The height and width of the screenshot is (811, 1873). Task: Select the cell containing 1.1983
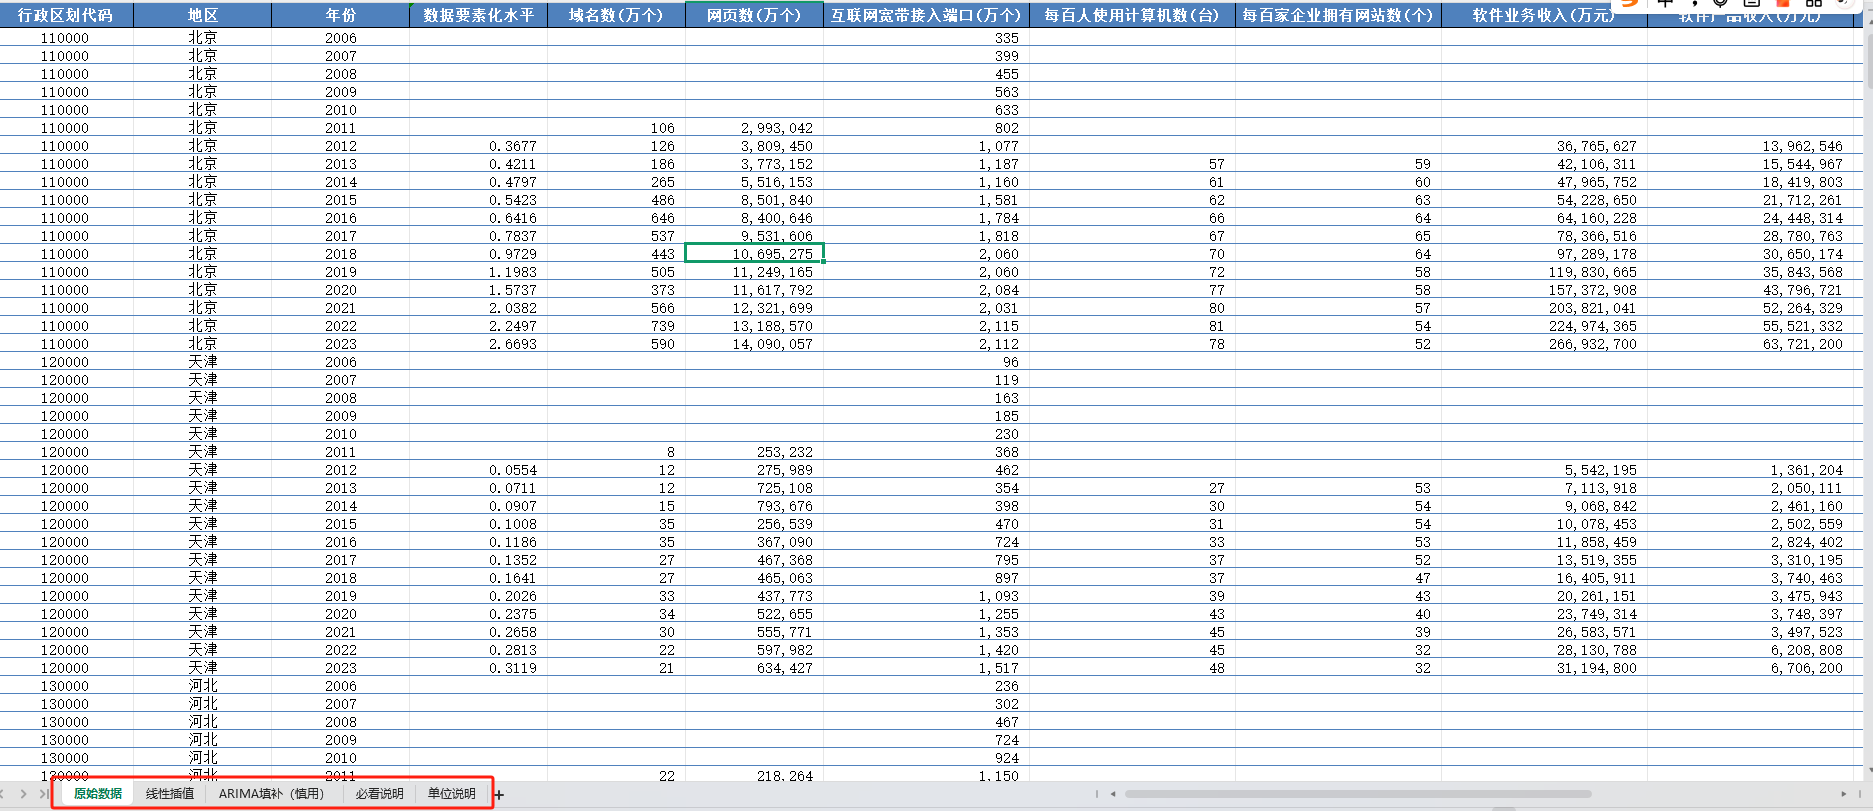pyautogui.click(x=479, y=272)
